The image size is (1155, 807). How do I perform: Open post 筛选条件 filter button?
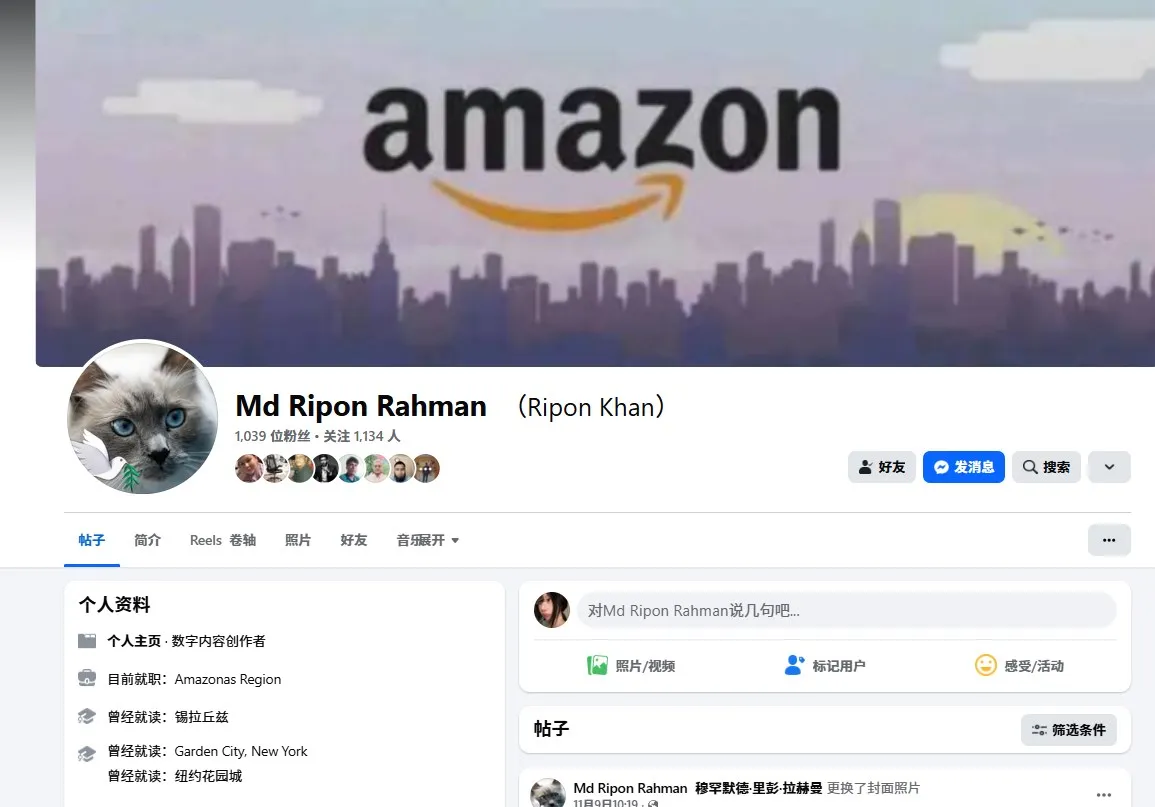coord(1069,730)
